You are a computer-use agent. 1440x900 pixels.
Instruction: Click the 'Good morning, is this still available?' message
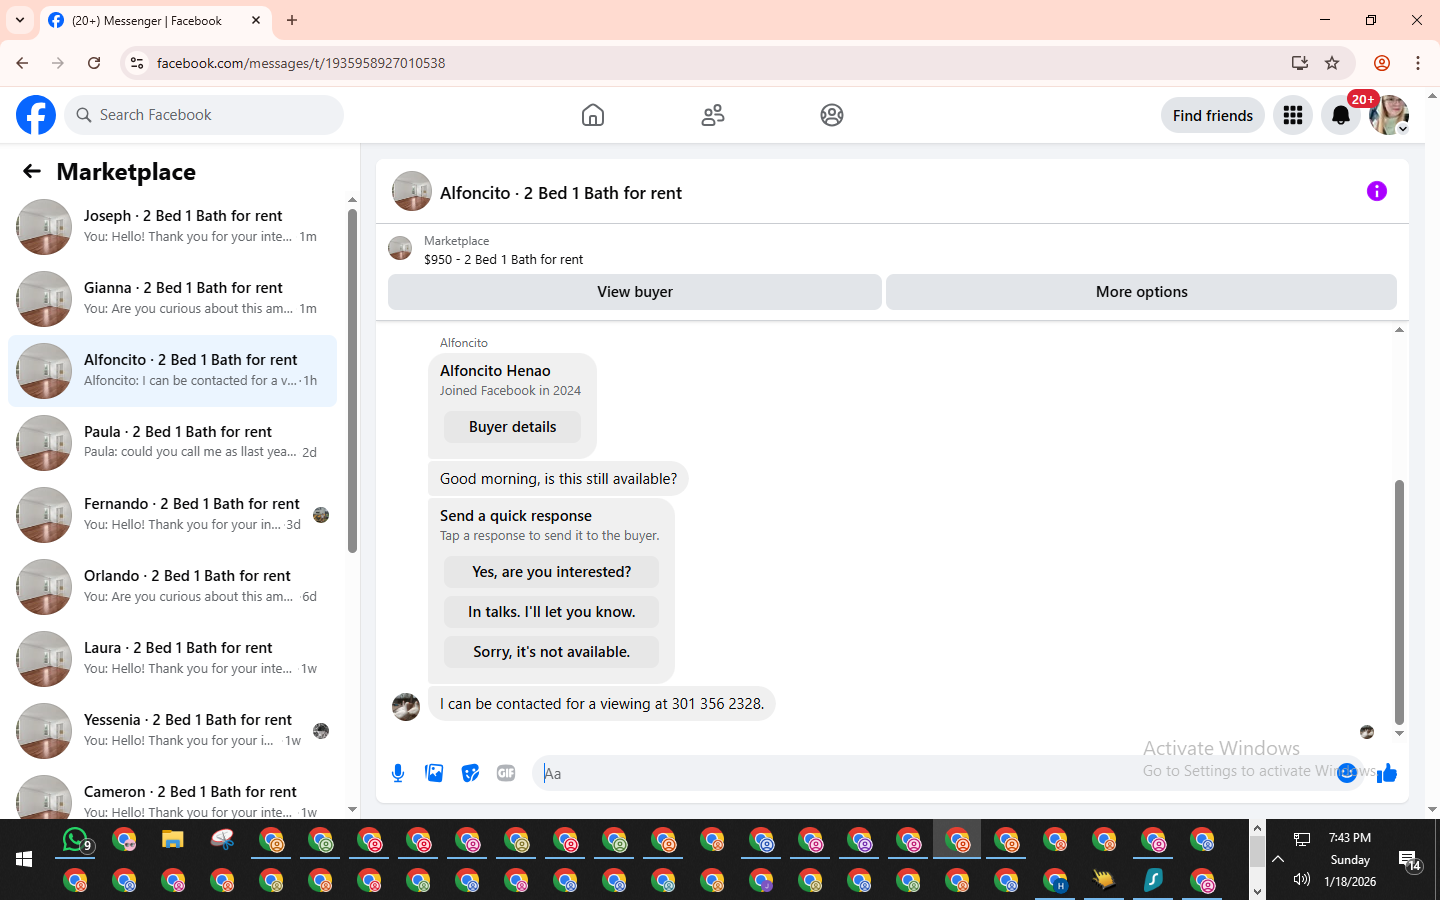point(558,479)
